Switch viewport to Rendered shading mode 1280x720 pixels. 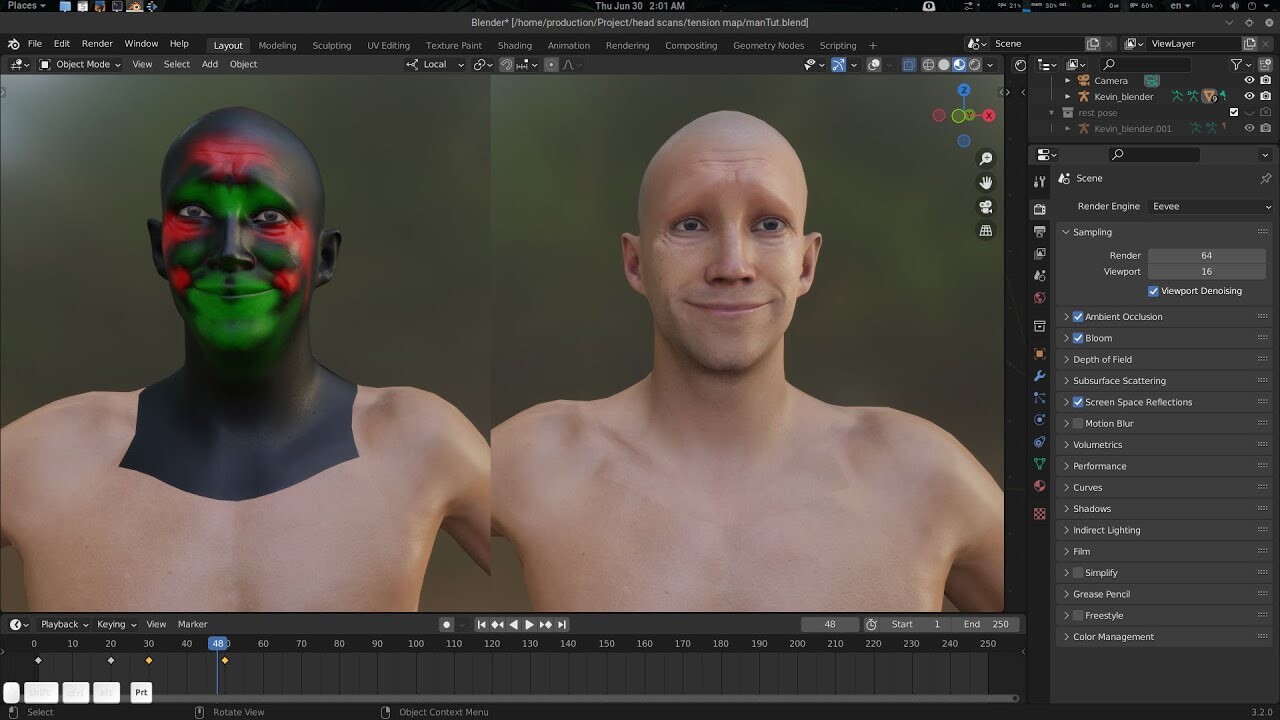click(x=974, y=64)
